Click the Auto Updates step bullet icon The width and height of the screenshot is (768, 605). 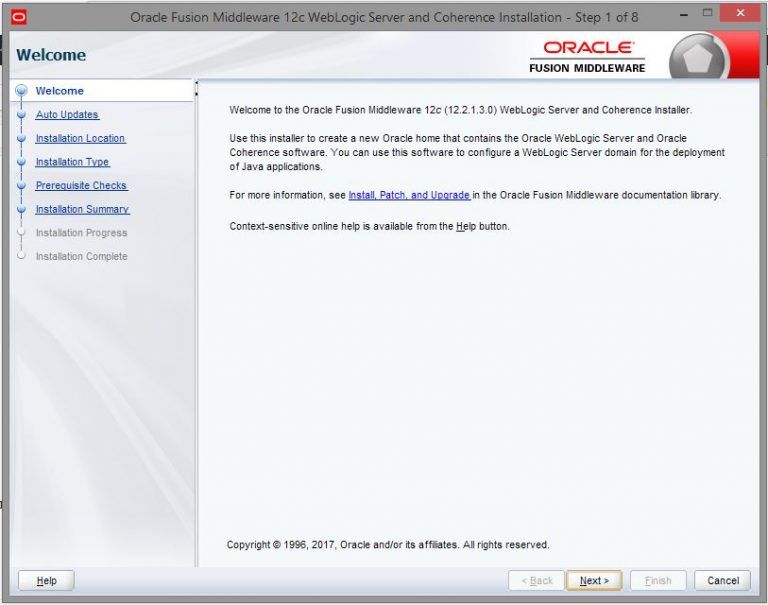20,115
